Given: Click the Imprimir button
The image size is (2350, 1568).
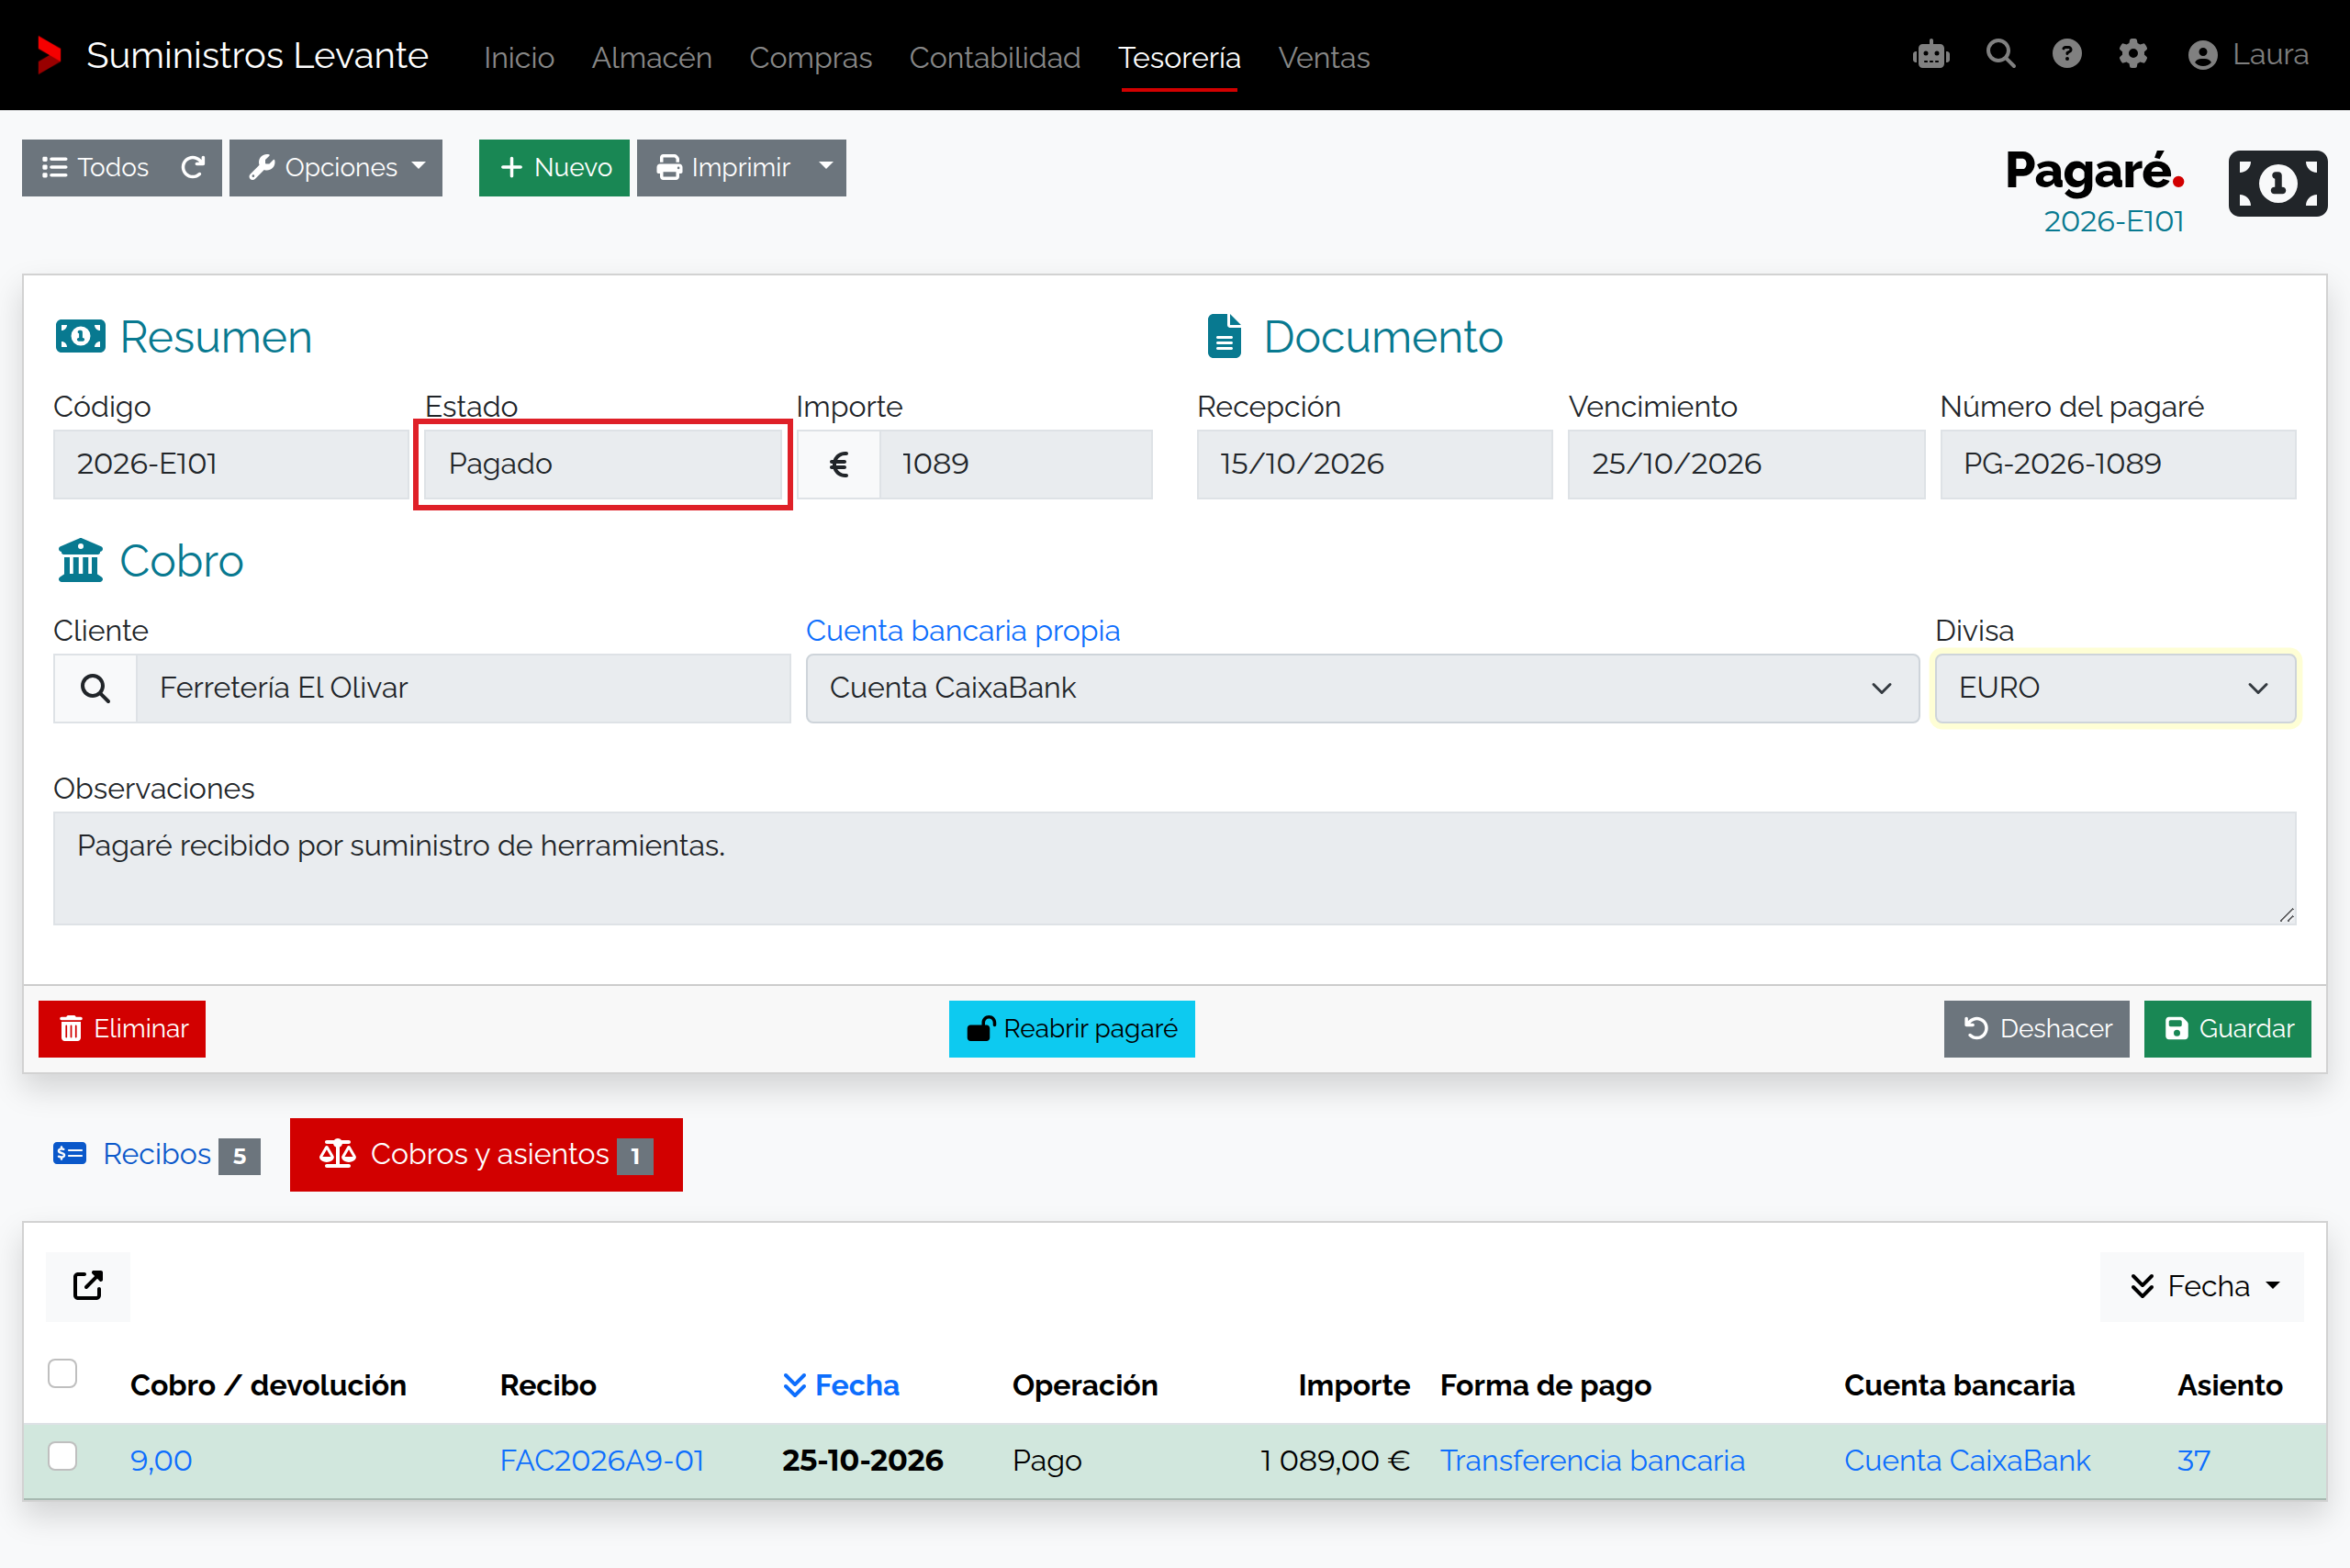Looking at the screenshot, I should pos(722,167).
